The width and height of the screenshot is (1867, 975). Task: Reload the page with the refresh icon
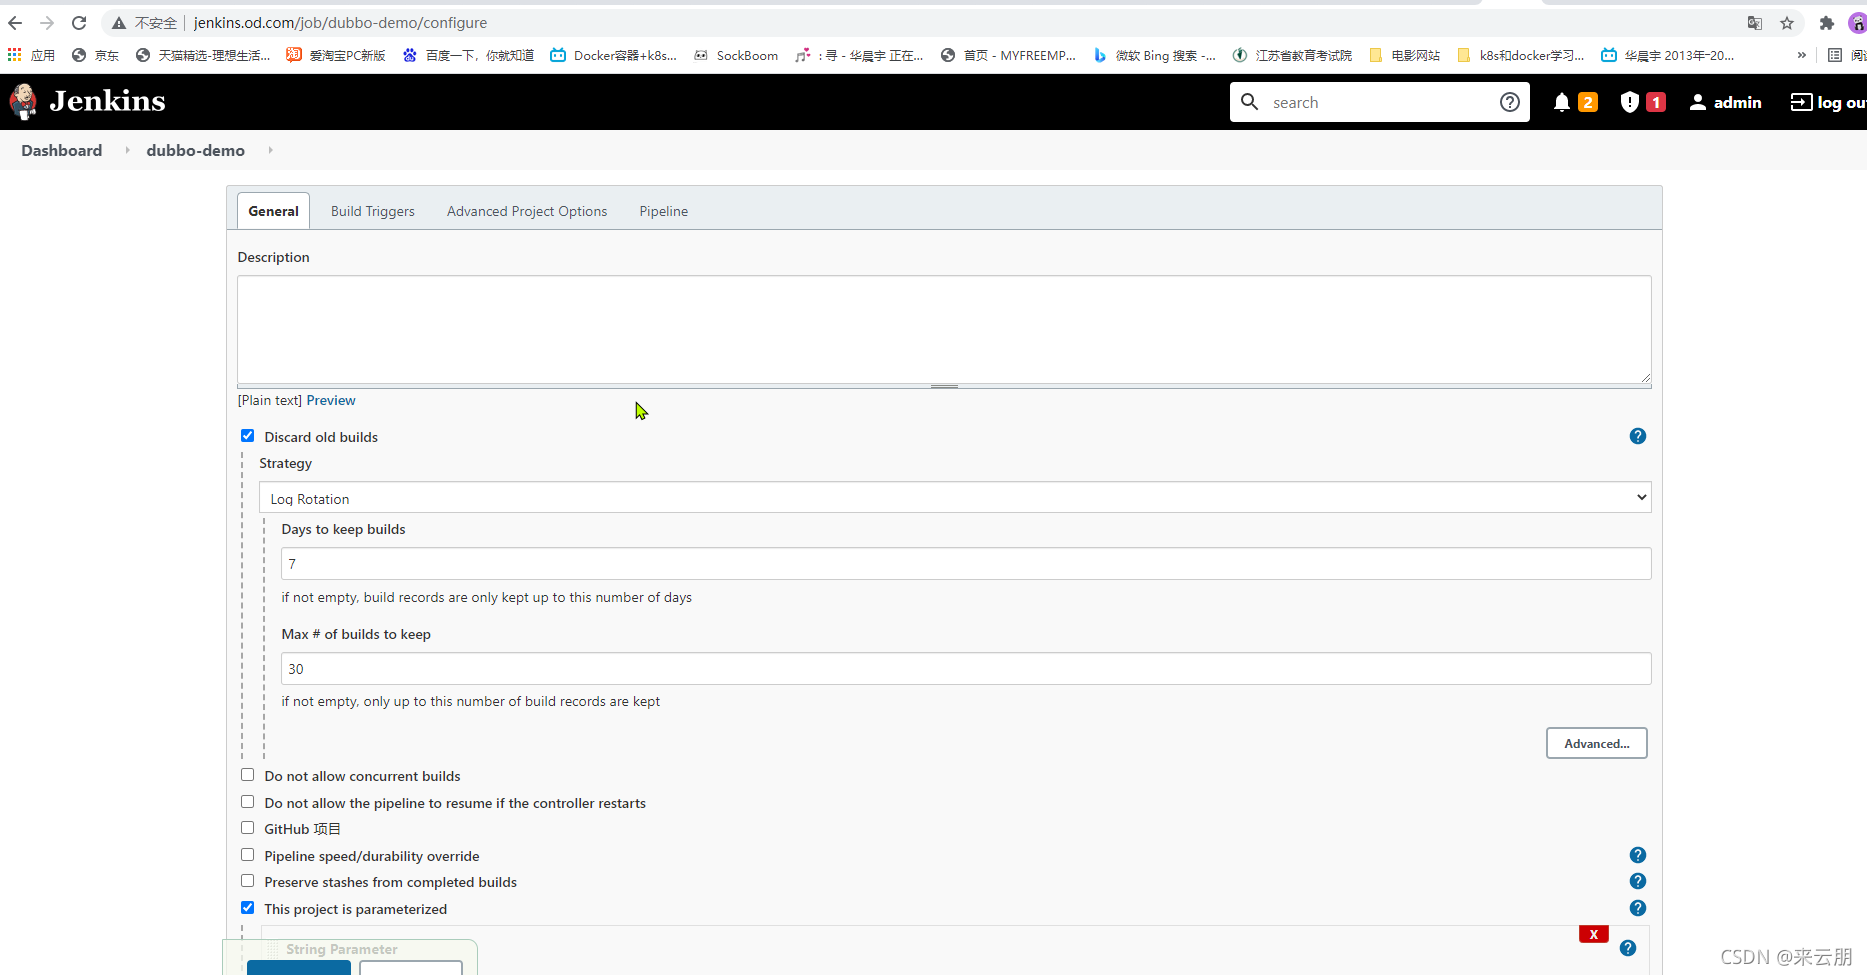click(x=79, y=23)
